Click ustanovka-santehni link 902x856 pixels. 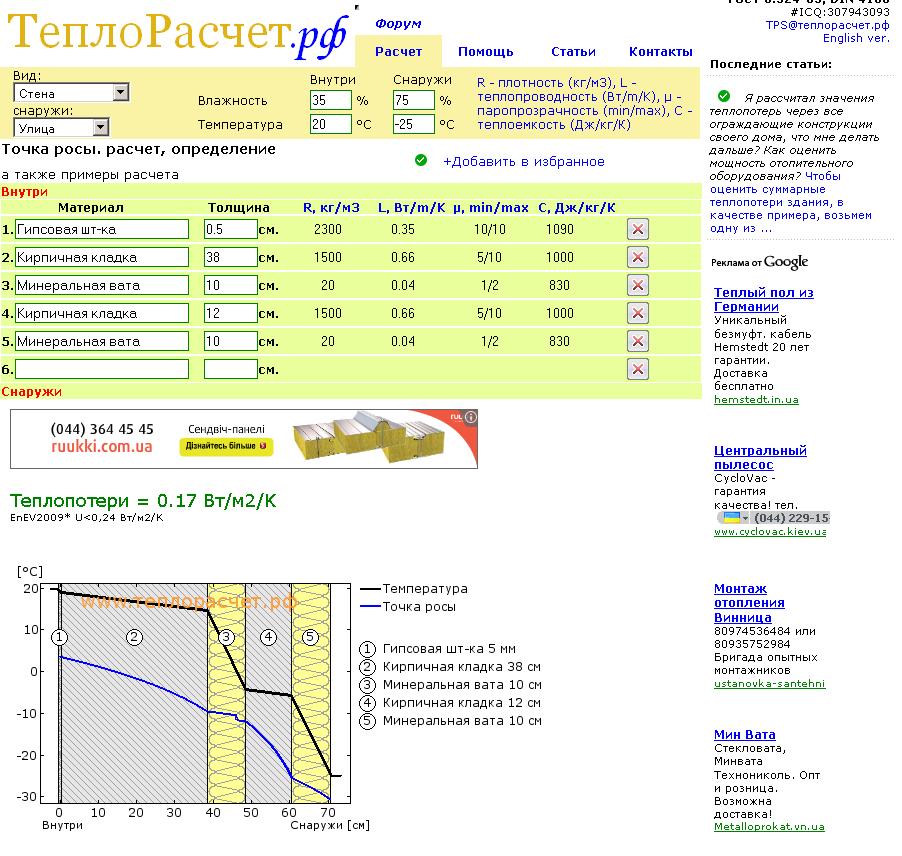769,683
